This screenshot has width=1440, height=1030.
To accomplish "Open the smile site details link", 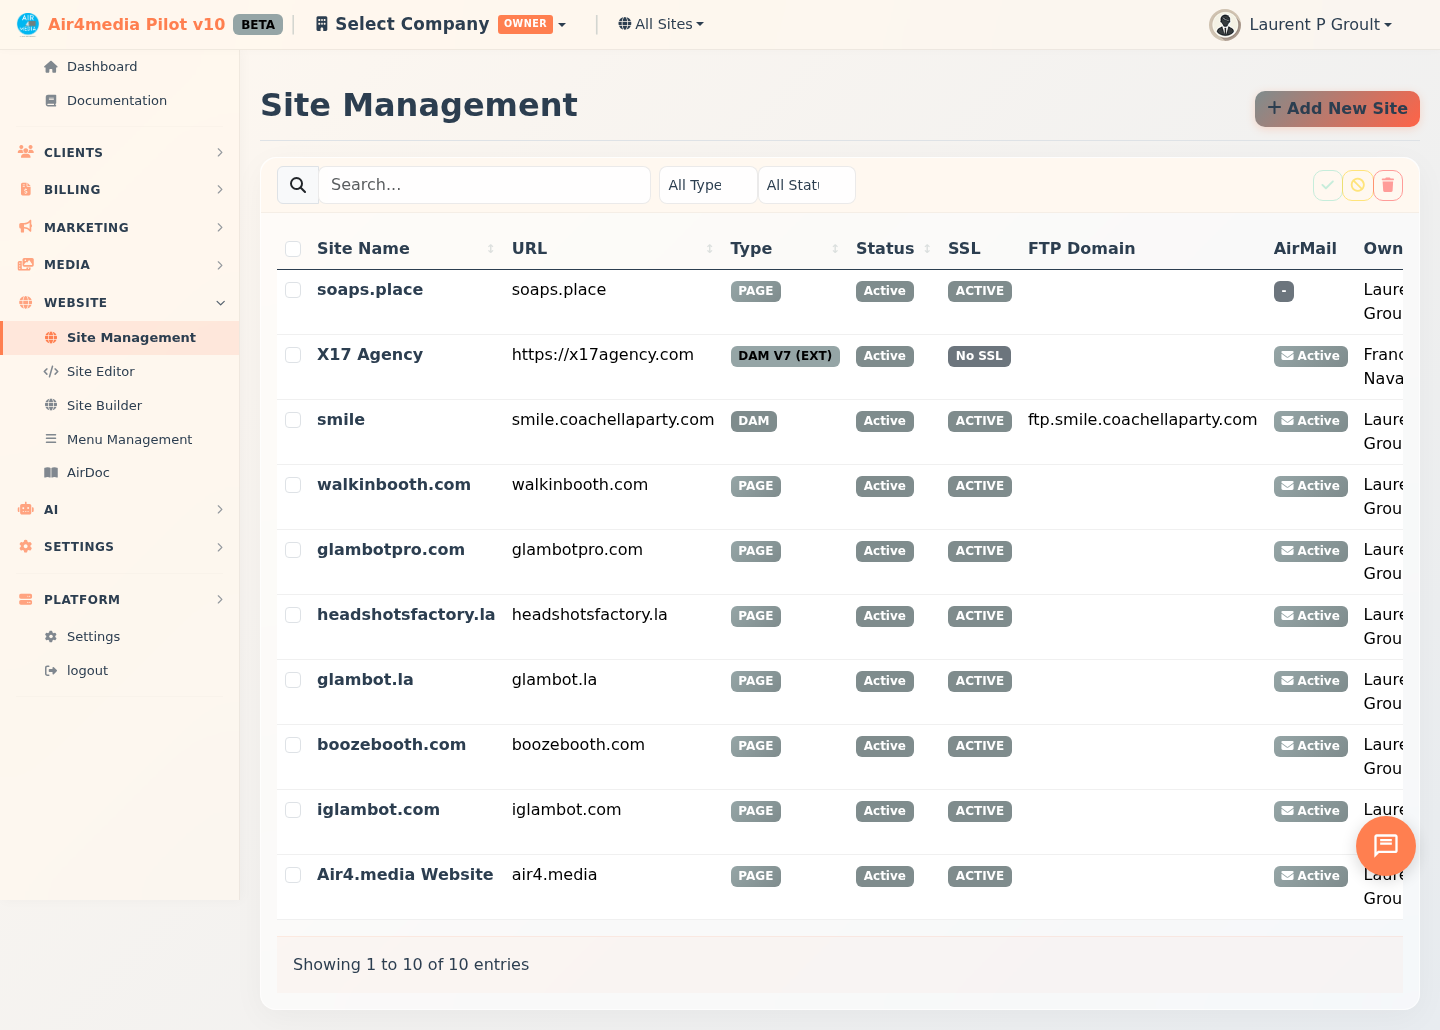I will (341, 419).
